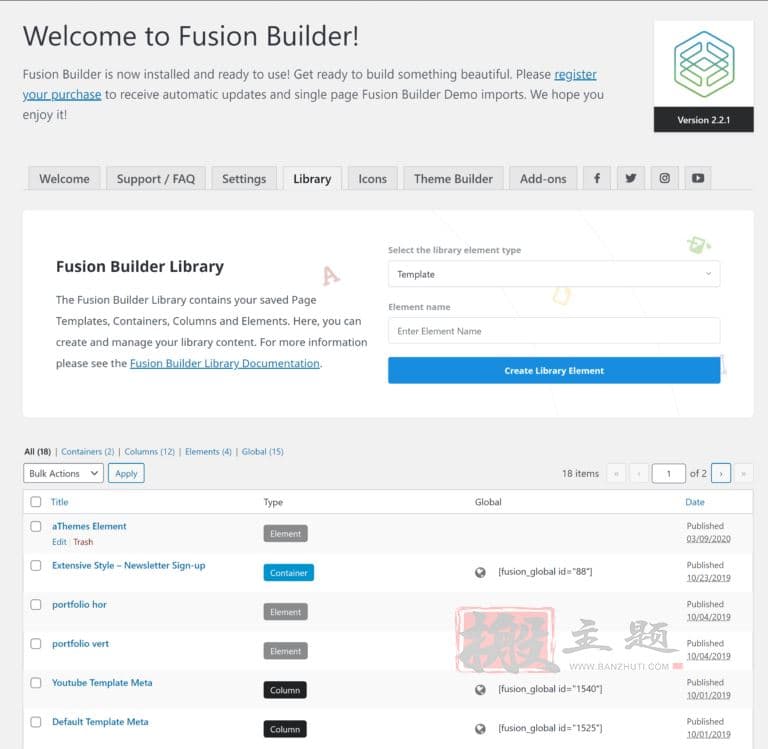Click the date 03/09/2020
This screenshot has height=749, width=768.
[x=708, y=539]
